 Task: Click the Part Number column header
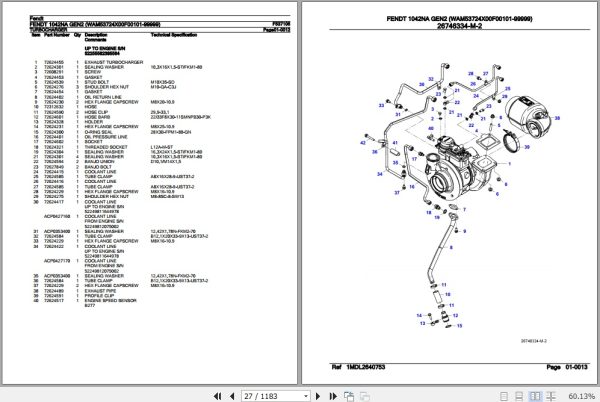57,35
